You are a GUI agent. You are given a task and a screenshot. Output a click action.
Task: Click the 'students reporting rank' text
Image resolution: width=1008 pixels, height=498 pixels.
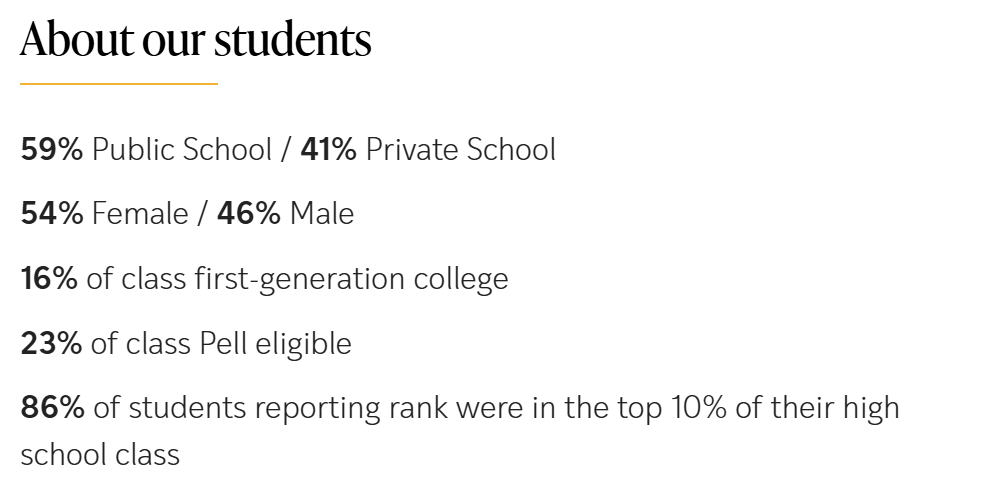click(286, 408)
